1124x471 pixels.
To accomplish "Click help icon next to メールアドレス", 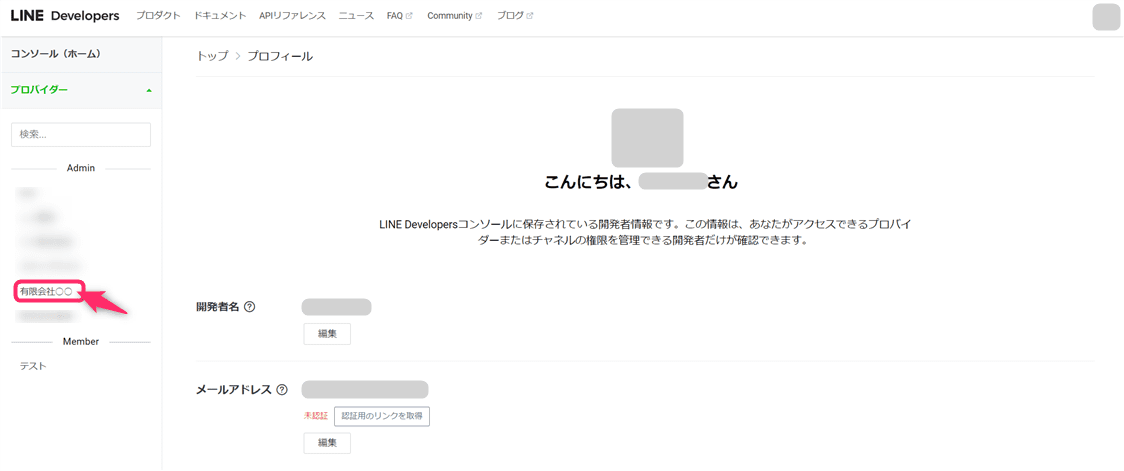I will 282,390.
